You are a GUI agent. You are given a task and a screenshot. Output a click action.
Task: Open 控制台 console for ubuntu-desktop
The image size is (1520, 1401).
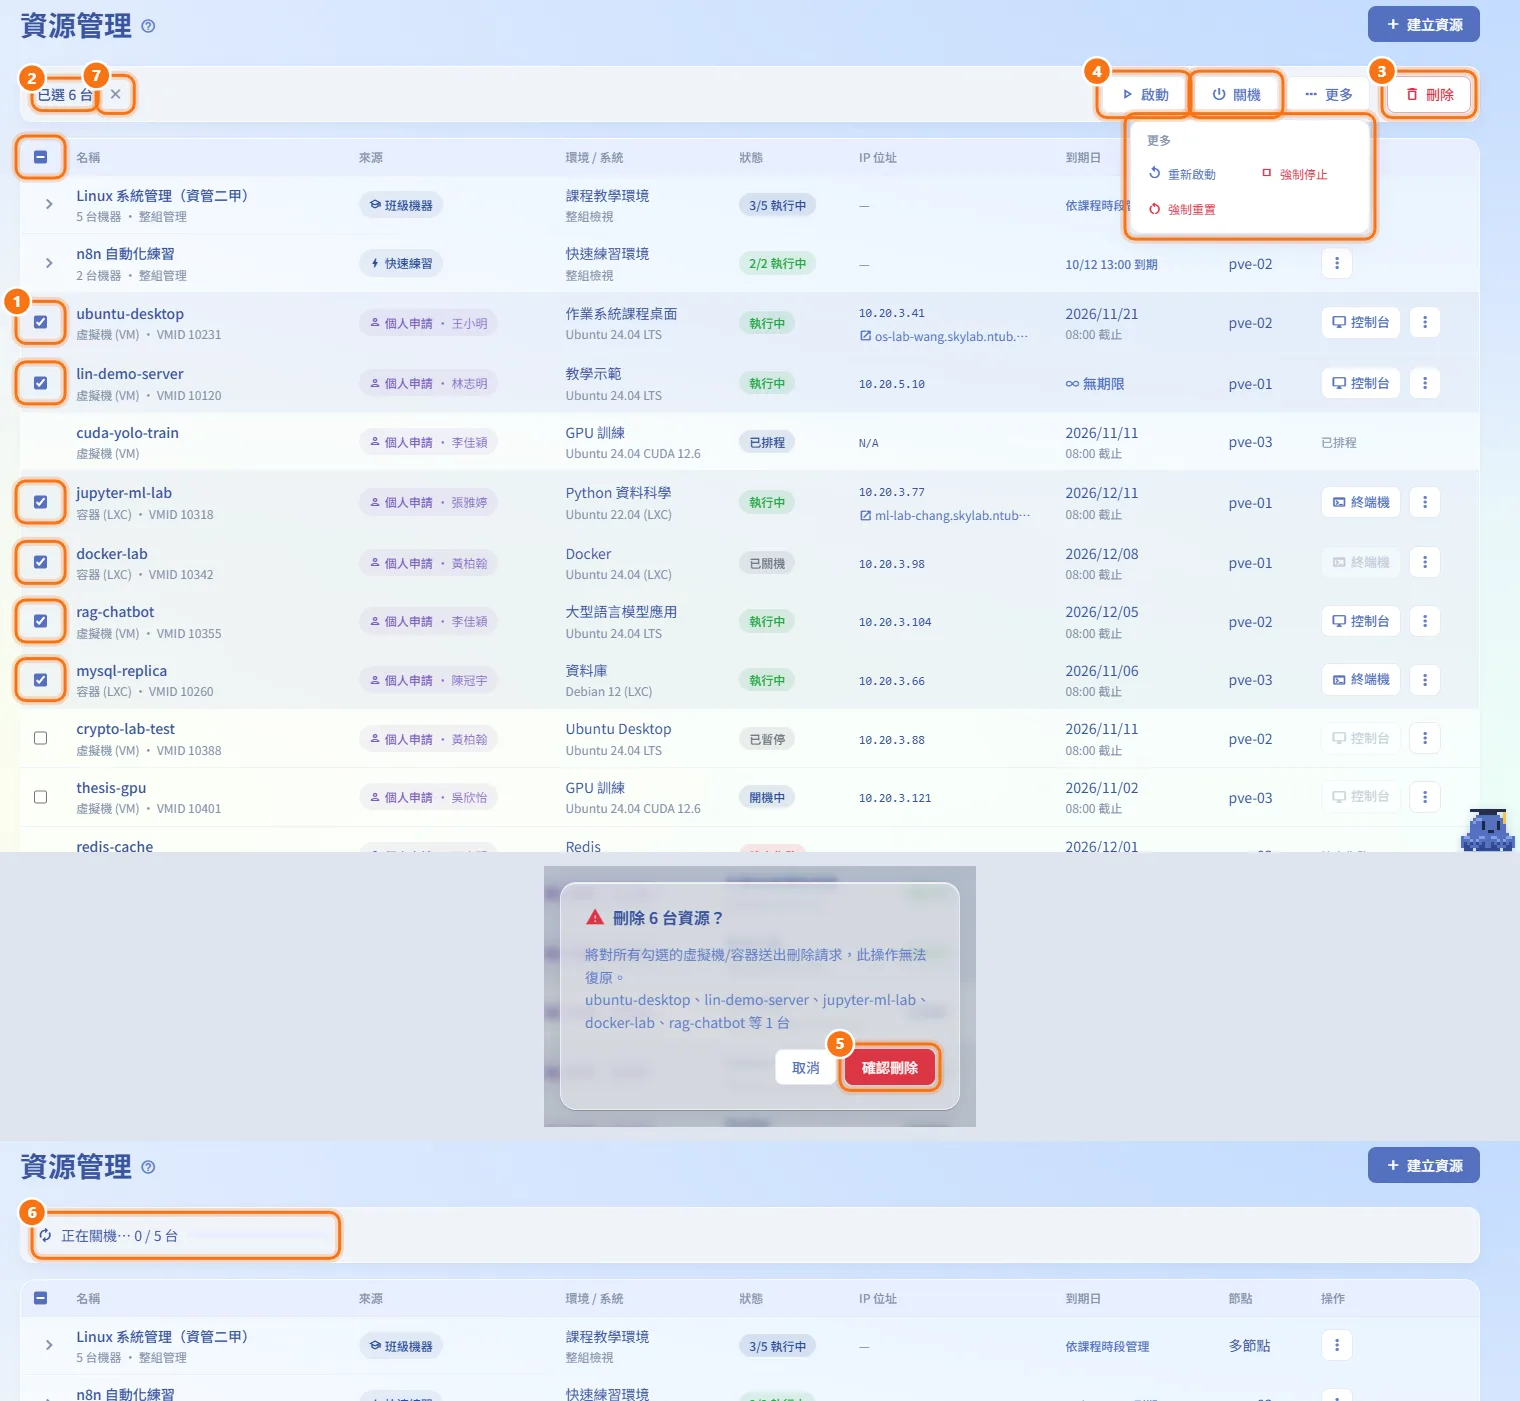tap(1360, 322)
